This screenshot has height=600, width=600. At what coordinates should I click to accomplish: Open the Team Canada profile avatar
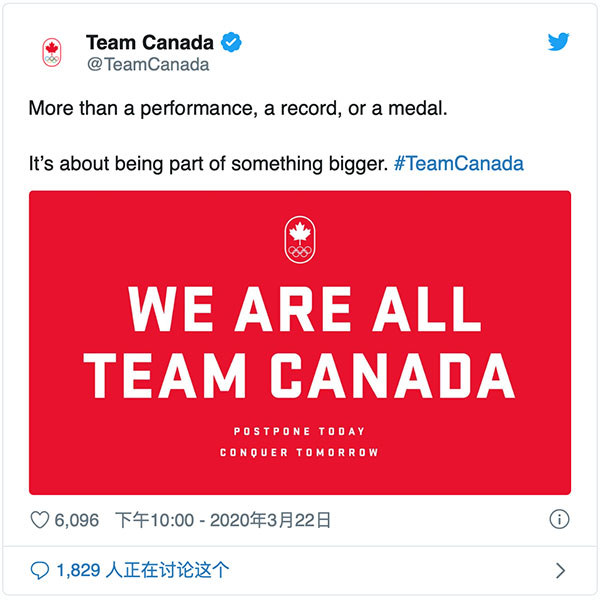pos(52,53)
